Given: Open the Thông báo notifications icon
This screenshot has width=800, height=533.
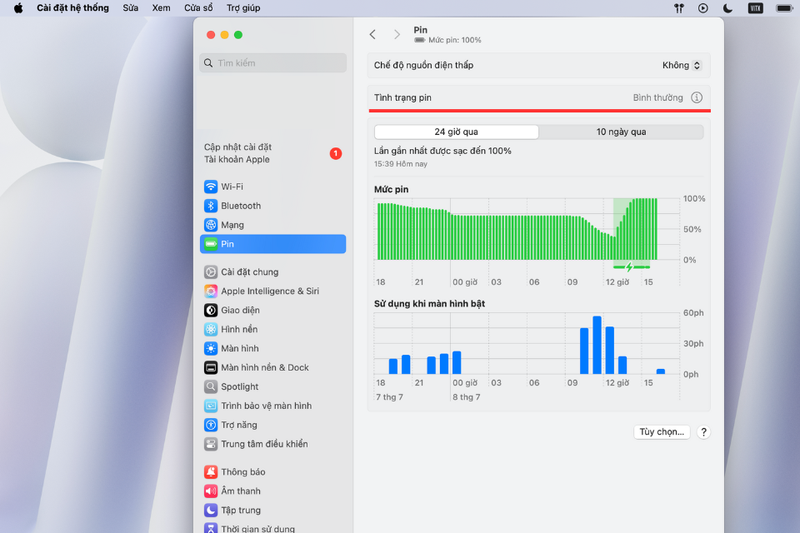Looking at the screenshot, I should coord(211,472).
